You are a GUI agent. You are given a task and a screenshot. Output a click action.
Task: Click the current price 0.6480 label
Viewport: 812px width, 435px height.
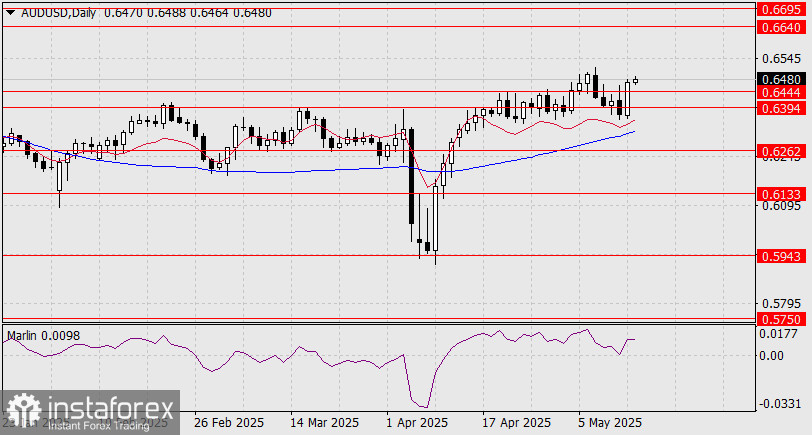pyautogui.click(x=782, y=80)
